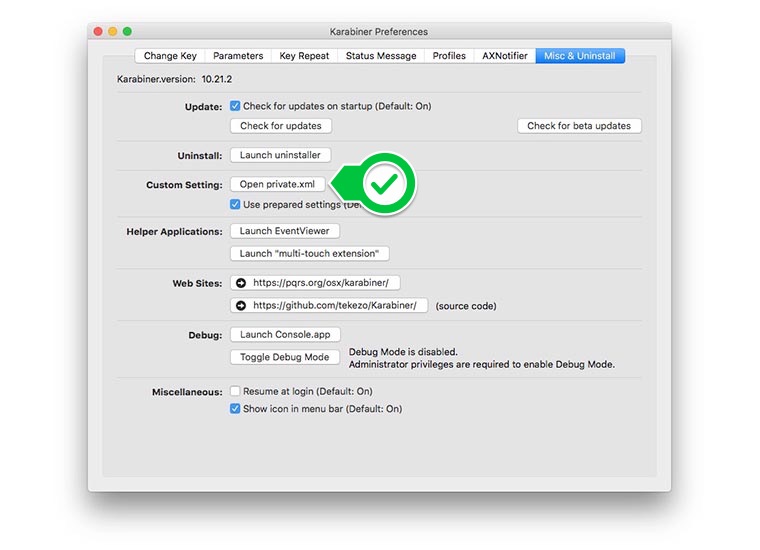This screenshot has height=550, width=760.
Task: Open the Profiles tab
Action: coord(449,56)
